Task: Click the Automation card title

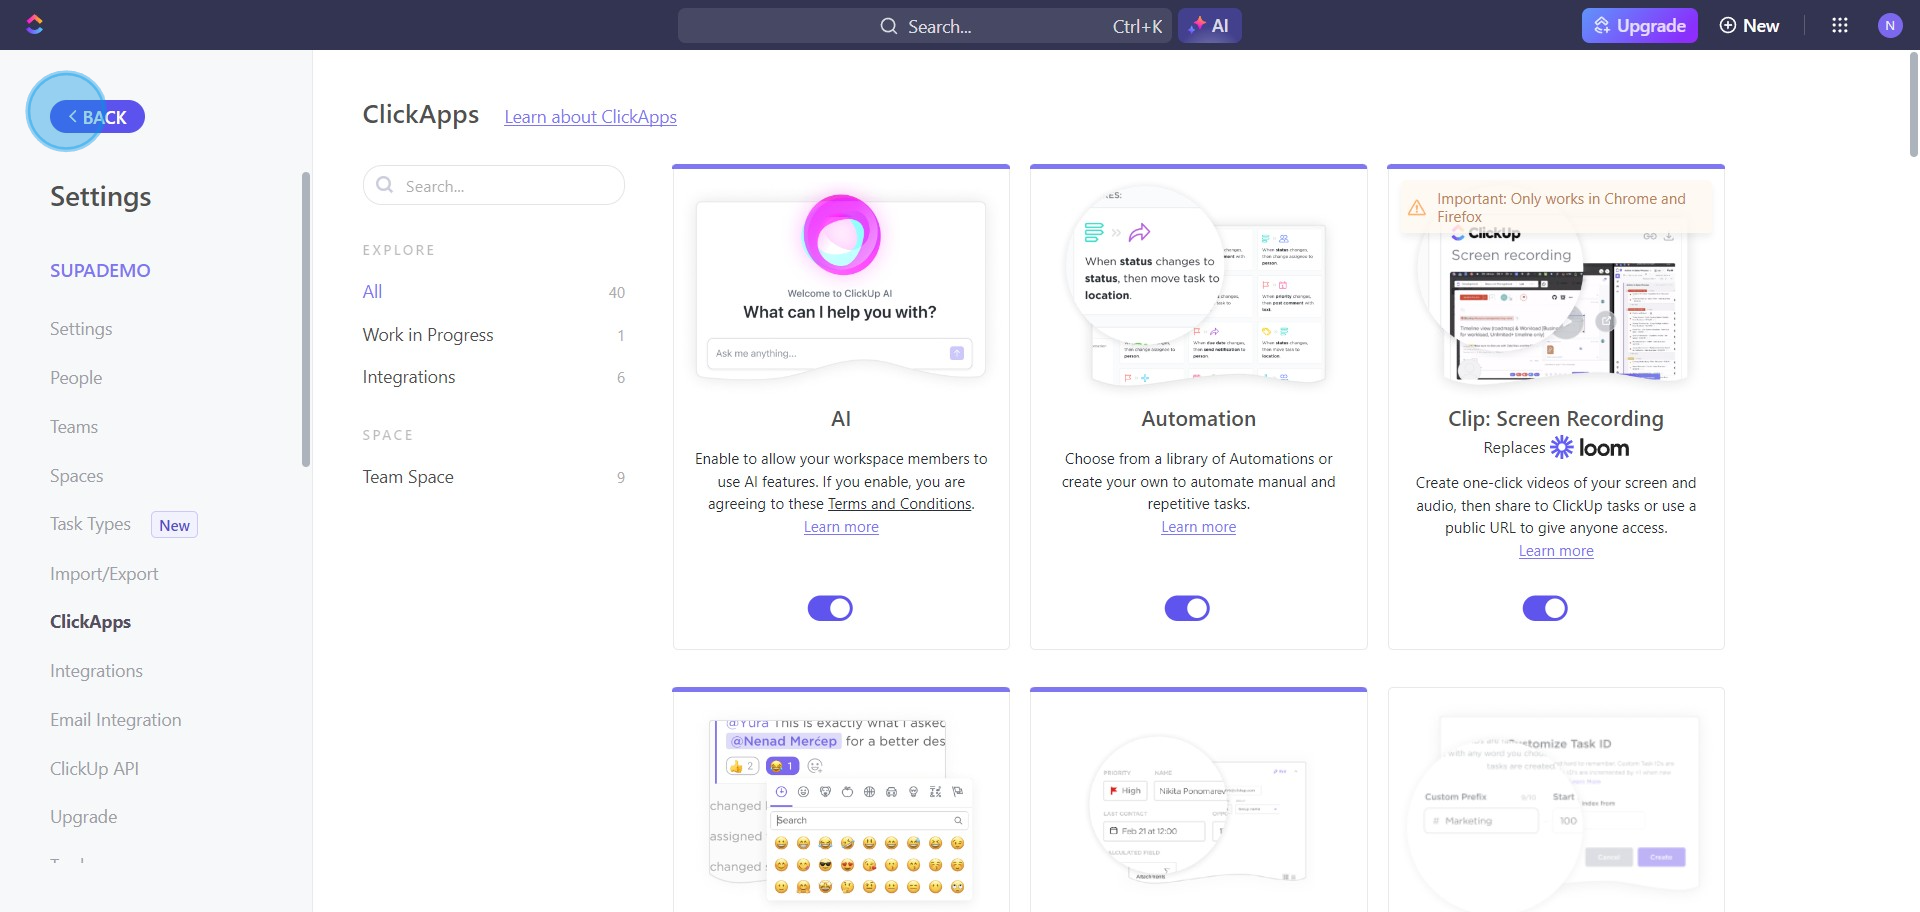Action: [1198, 419]
